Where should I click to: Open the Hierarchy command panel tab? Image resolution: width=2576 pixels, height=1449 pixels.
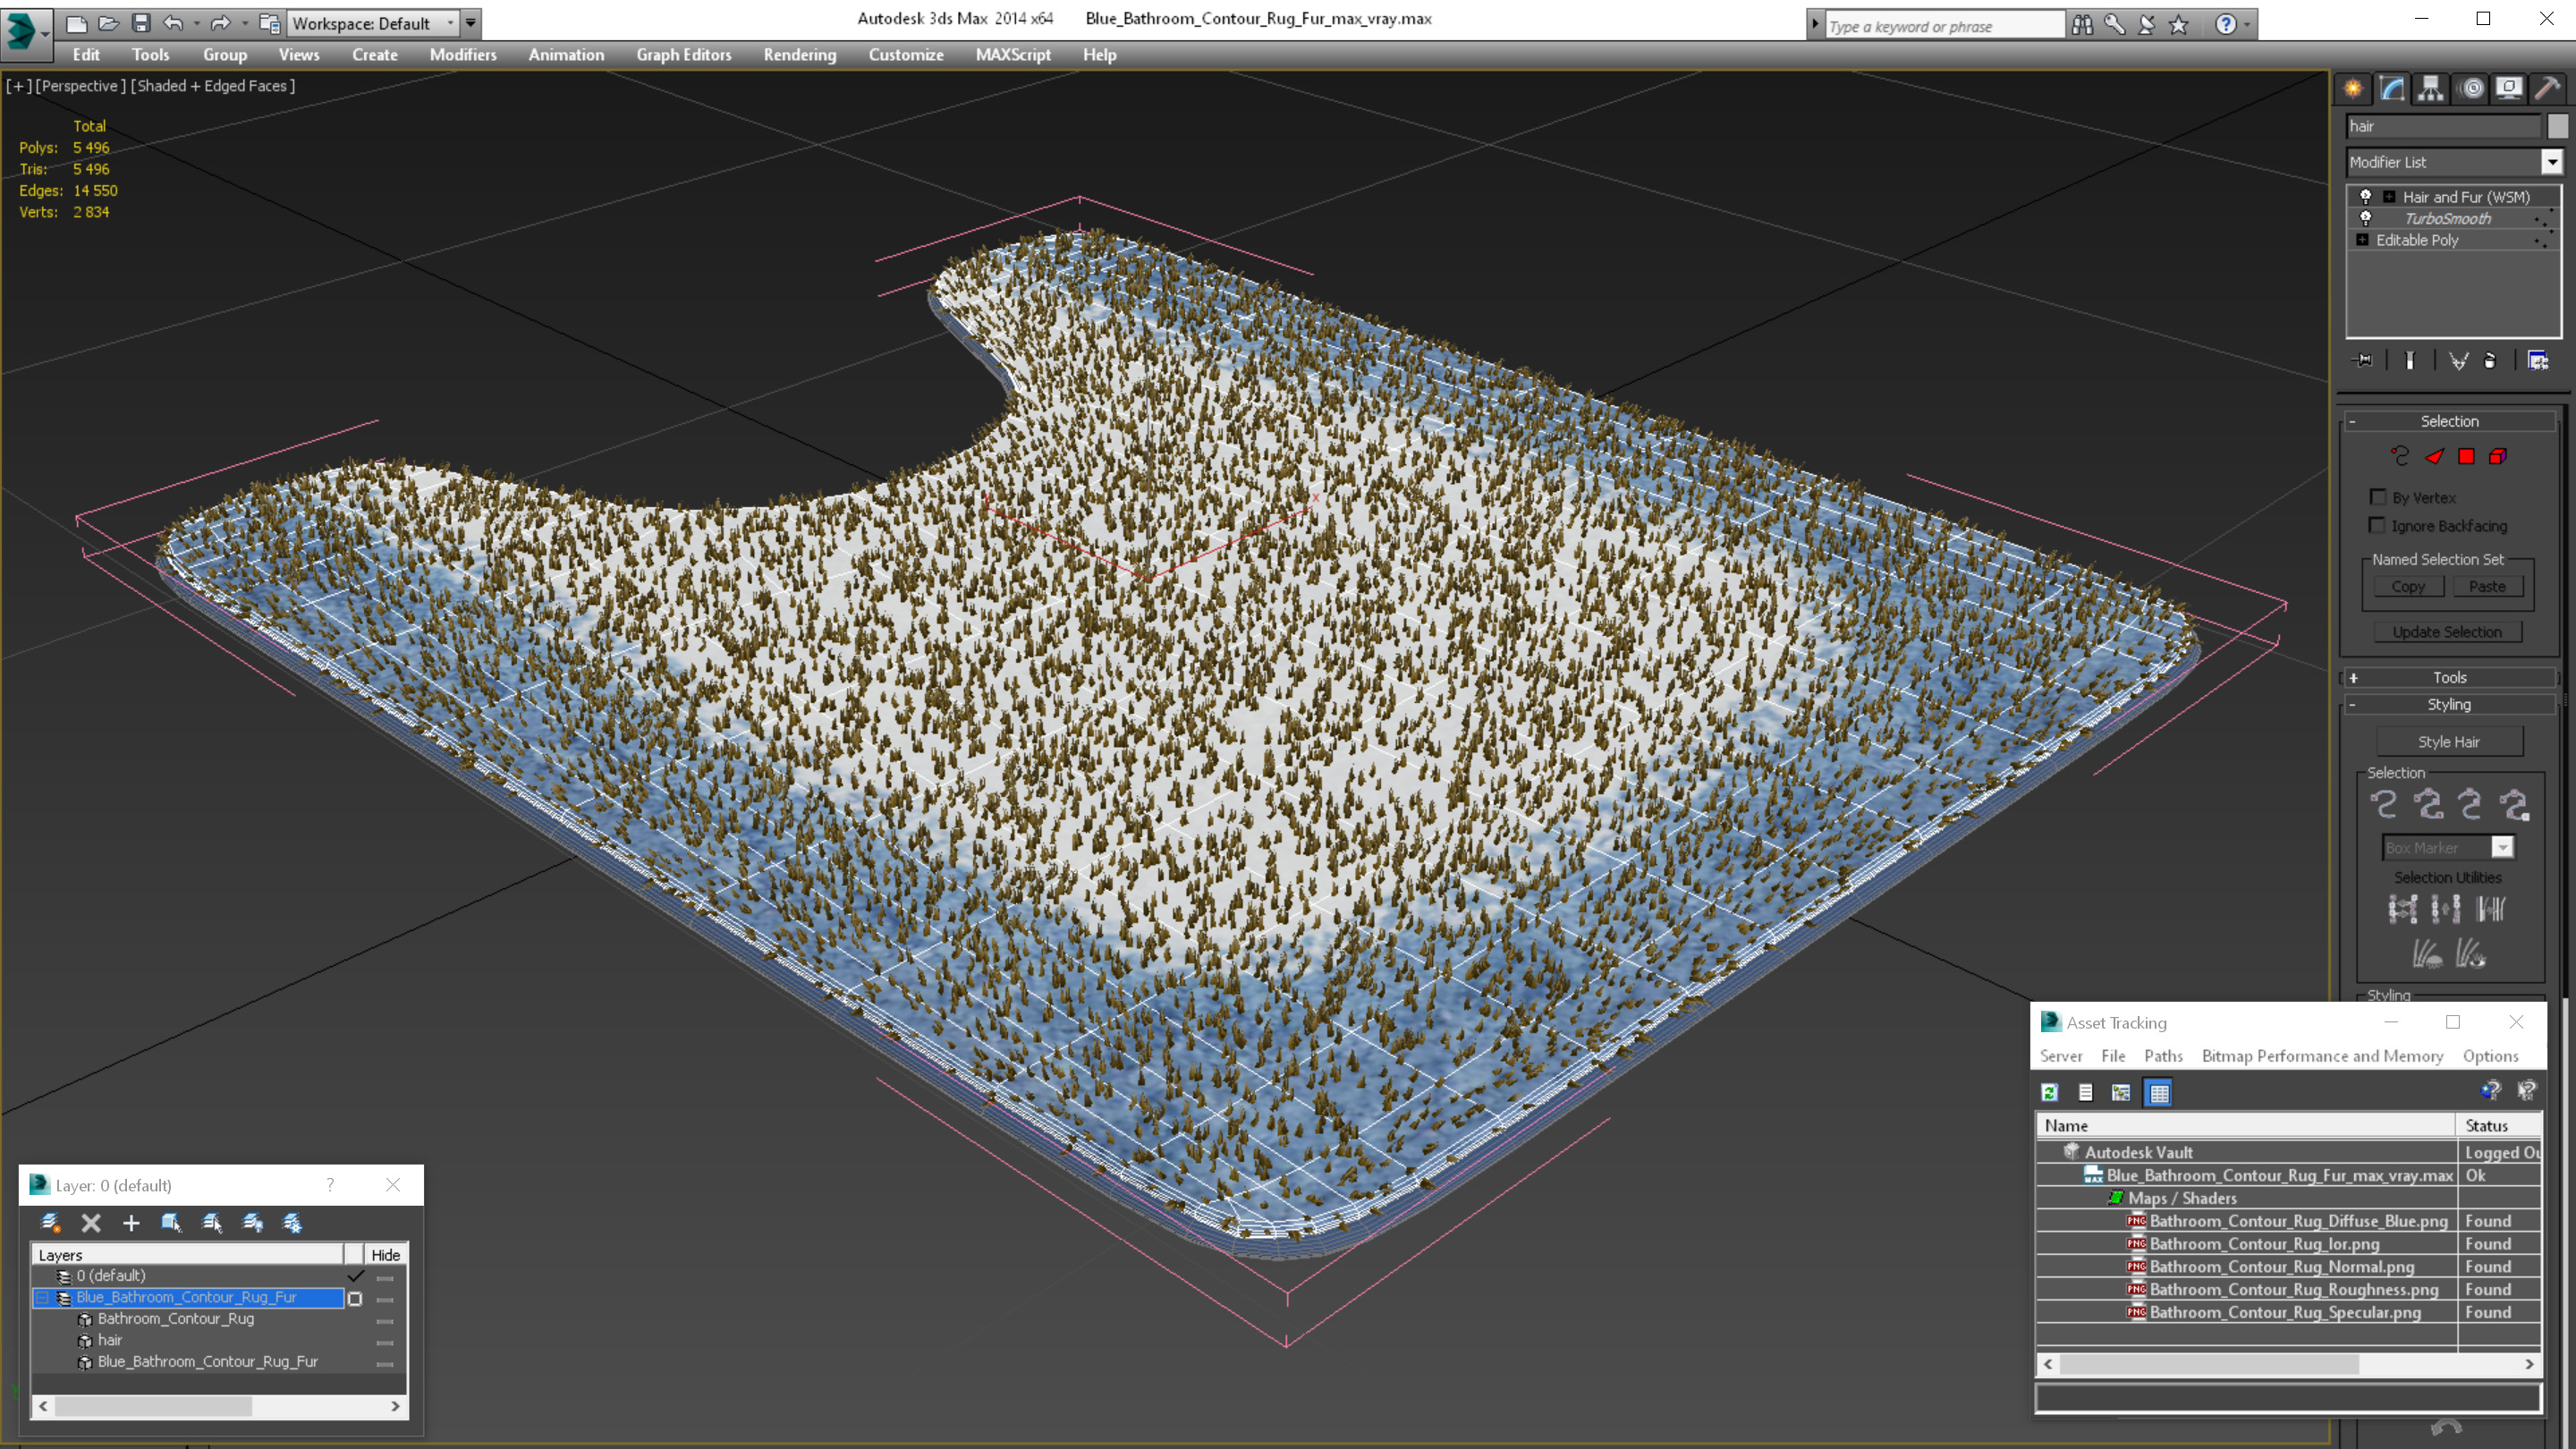[x=2431, y=88]
